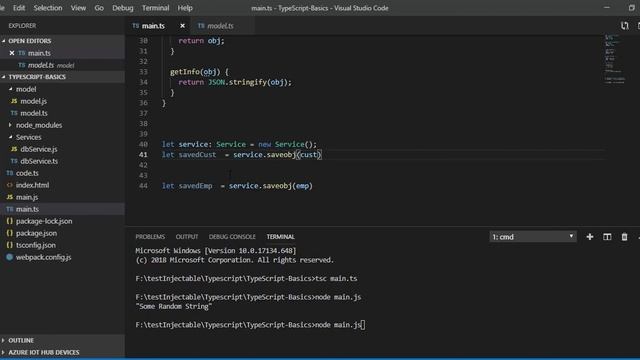Viewport: 640px width, 360px height.
Task: Open the Go menu
Action: [x=99, y=8]
